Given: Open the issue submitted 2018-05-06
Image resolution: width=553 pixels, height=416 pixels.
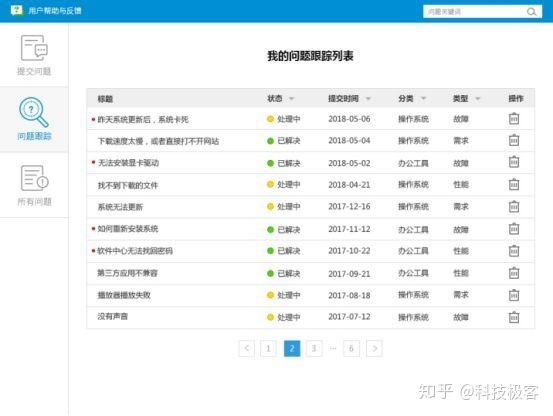Looking at the screenshot, I should click(x=143, y=120).
